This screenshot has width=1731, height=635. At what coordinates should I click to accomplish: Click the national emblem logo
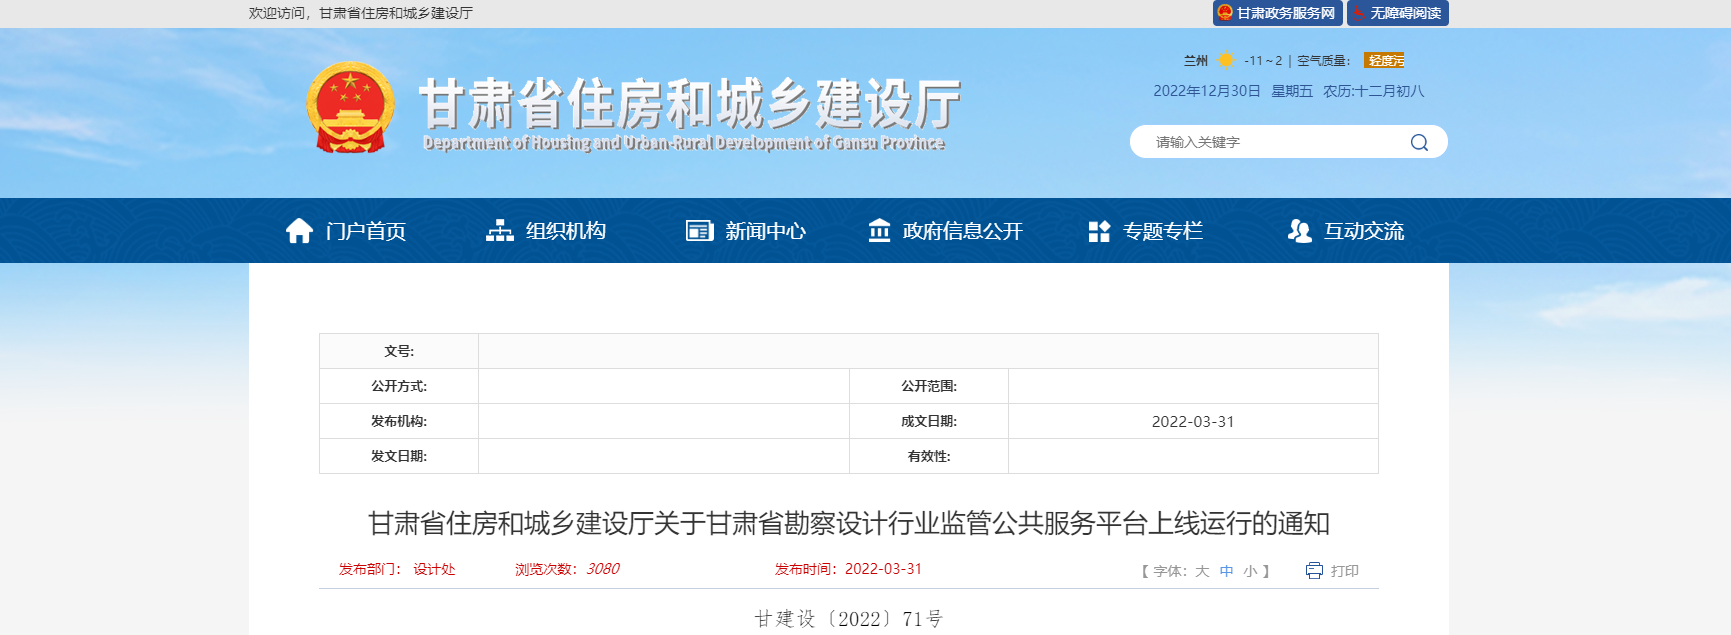point(350,108)
